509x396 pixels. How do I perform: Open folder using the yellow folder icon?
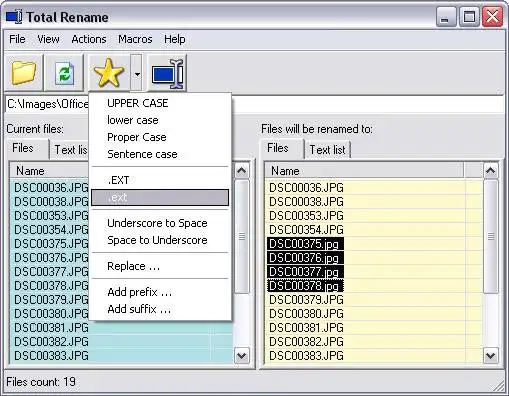coord(24,72)
